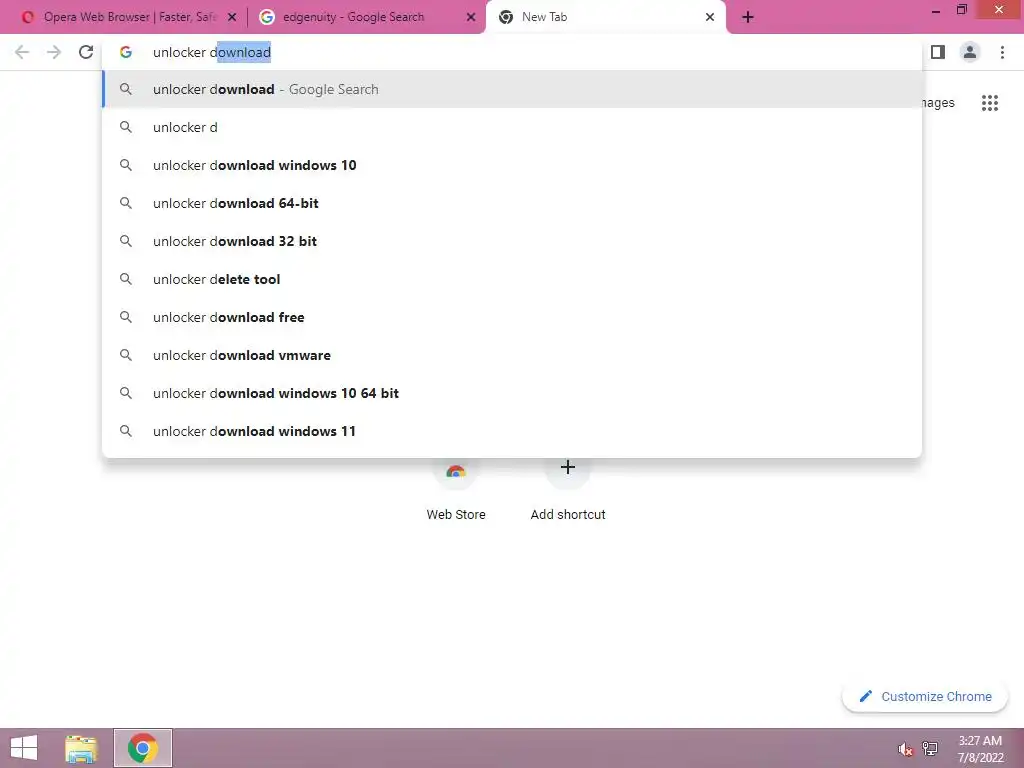The width and height of the screenshot is (1024, 768).
Task: Pick 'unlocker download windows 10 64 bit'
Action: [x=512, y=393]
